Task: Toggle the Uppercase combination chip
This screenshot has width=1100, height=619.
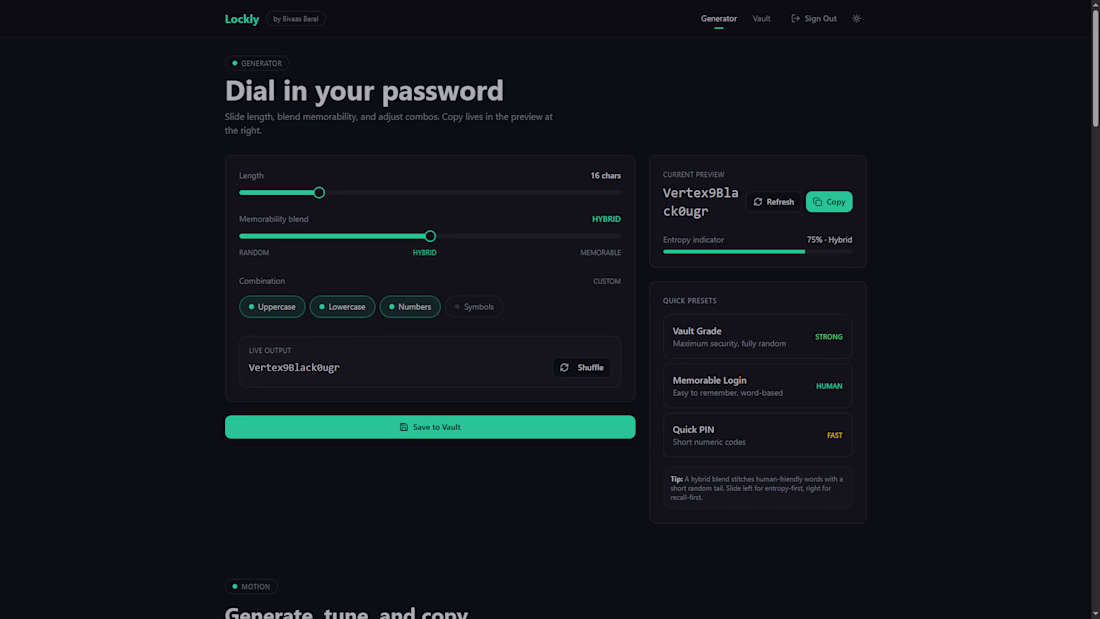Action: click(272, 307)
